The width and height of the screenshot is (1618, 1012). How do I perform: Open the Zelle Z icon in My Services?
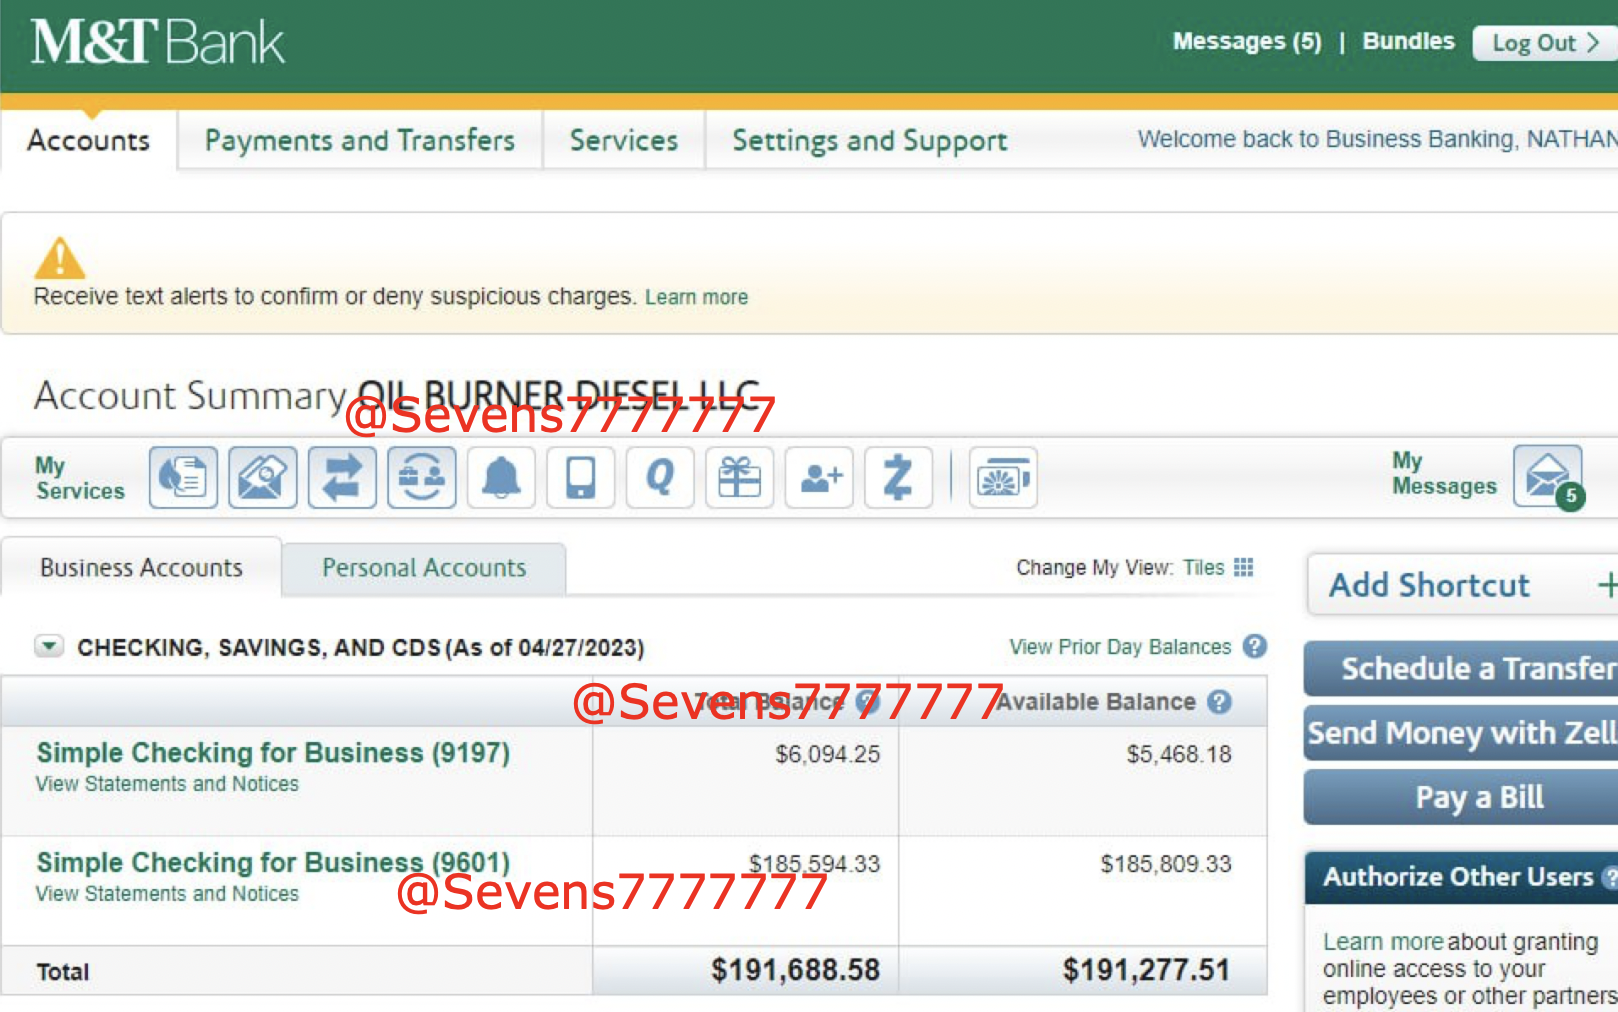tap(898, 478)
